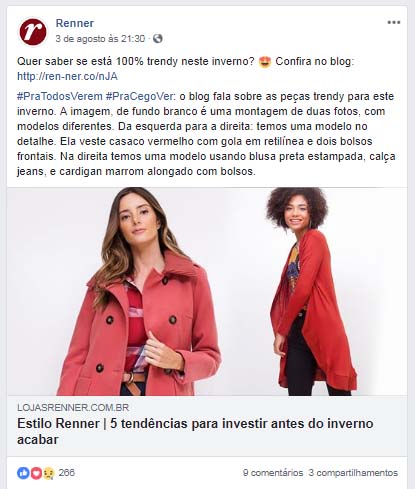Viewport: 415px width, 489px height.
Task: Open the Renner page name link
Action: pos(75,23)
